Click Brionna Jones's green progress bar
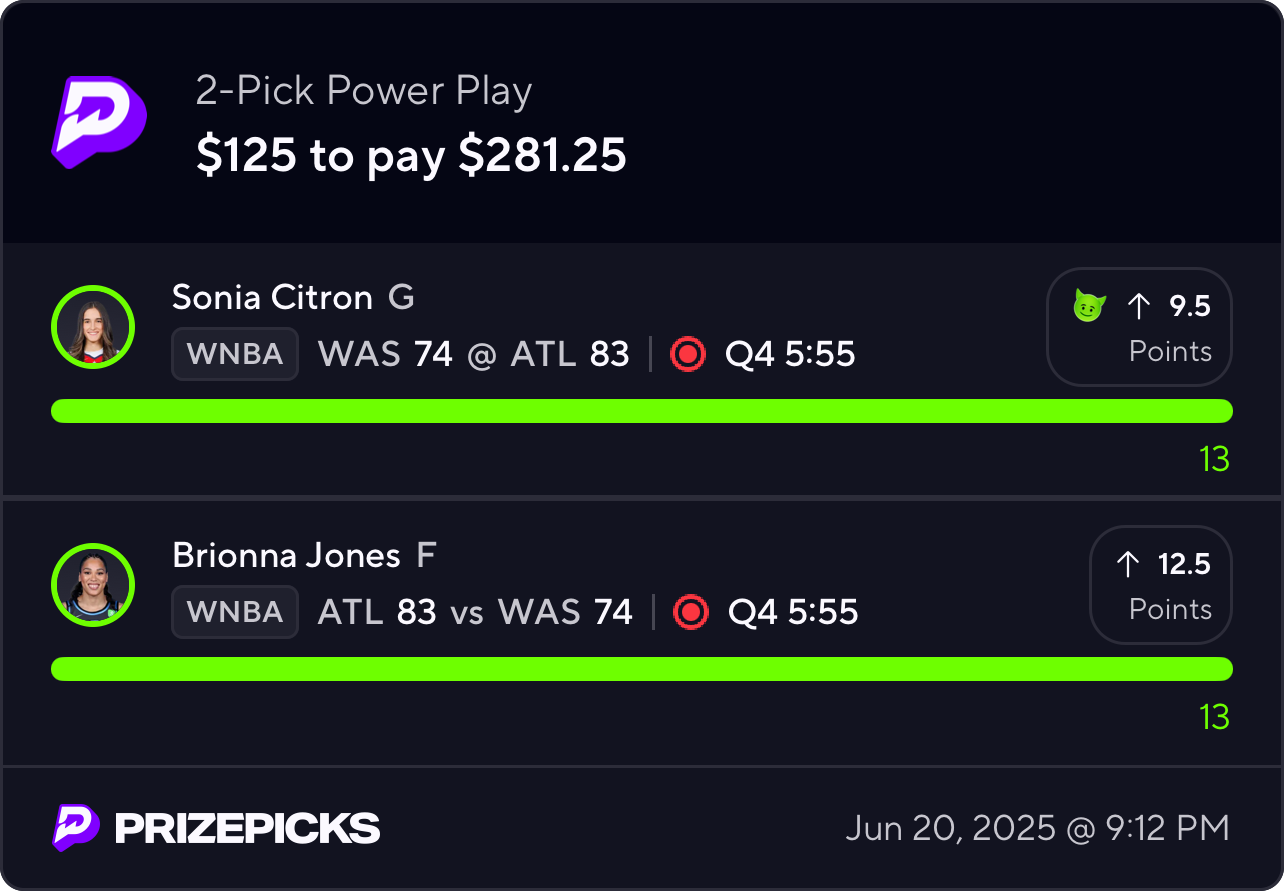 [642, 669]
